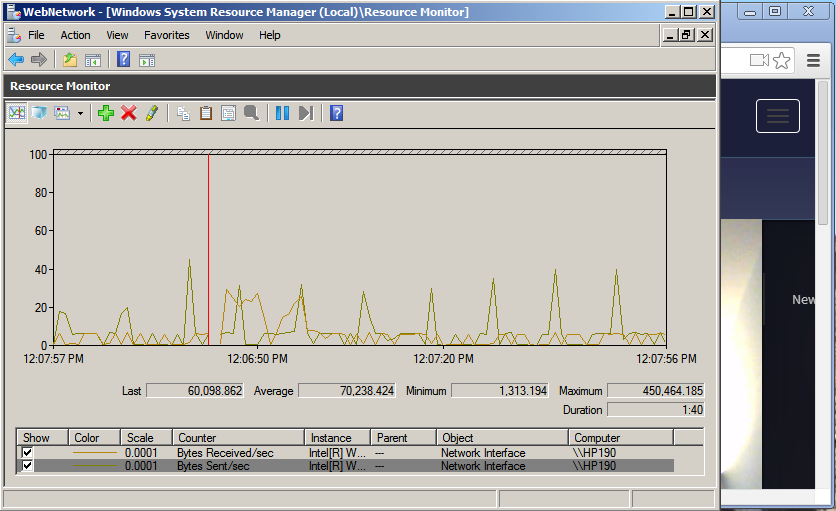Viewport: 836px width, 511px height.
Task: Open the Action menu
Action: coord(75,35)
